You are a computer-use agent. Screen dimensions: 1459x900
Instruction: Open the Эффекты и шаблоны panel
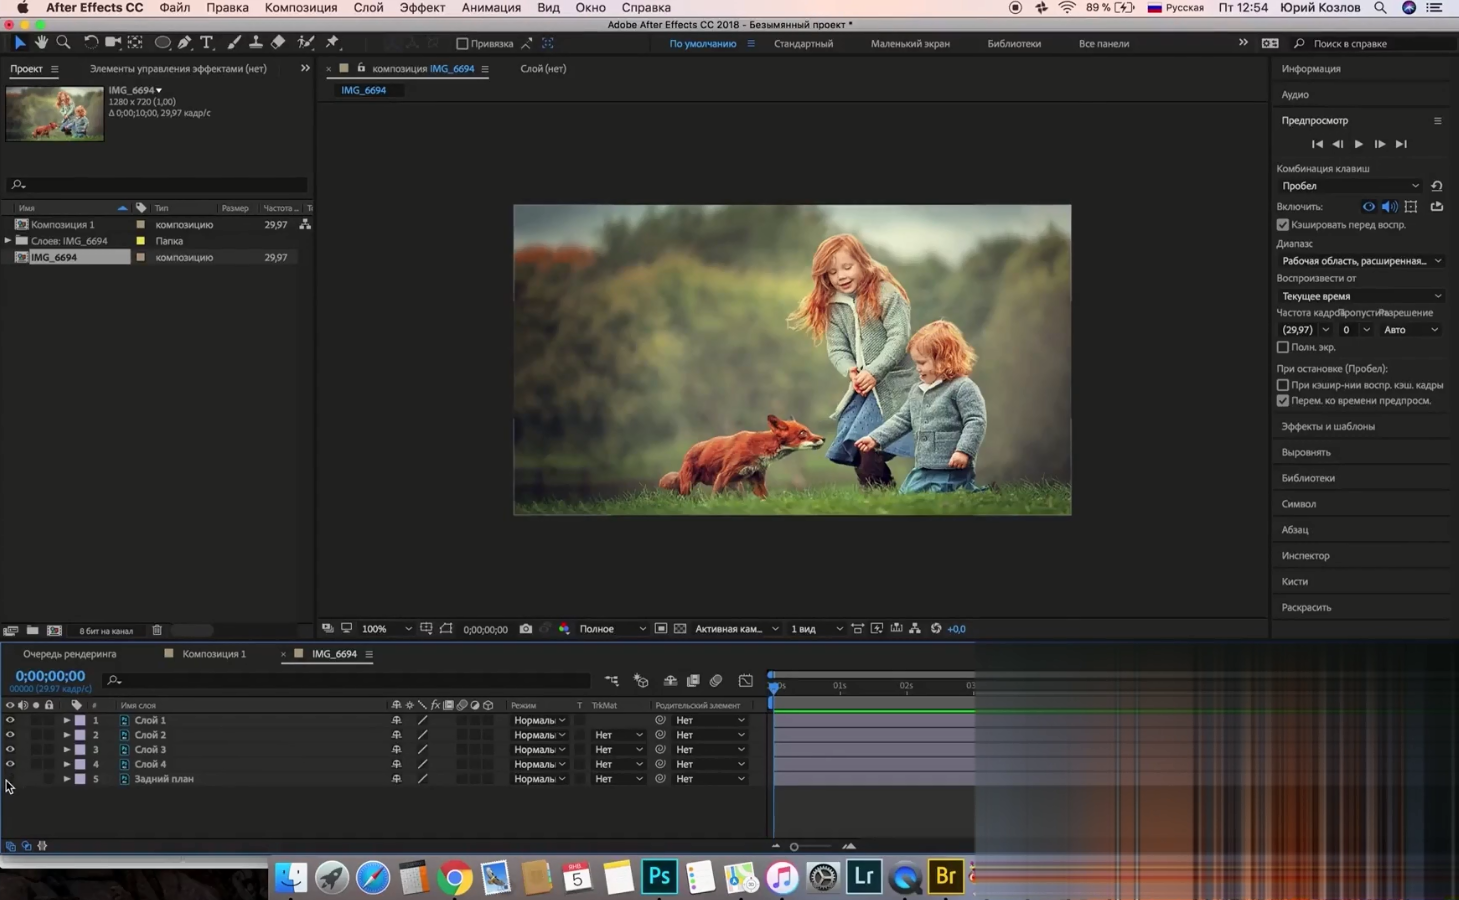1327,426
